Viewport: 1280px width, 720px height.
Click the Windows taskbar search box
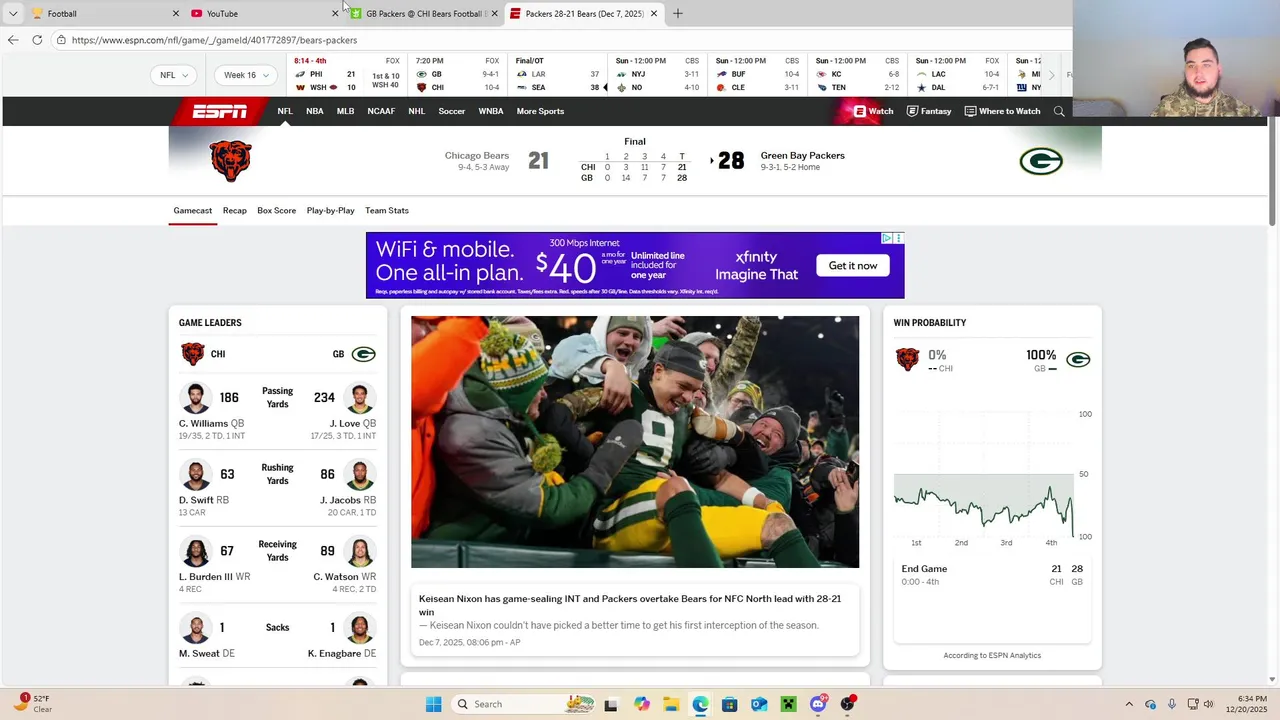[523, 704]
